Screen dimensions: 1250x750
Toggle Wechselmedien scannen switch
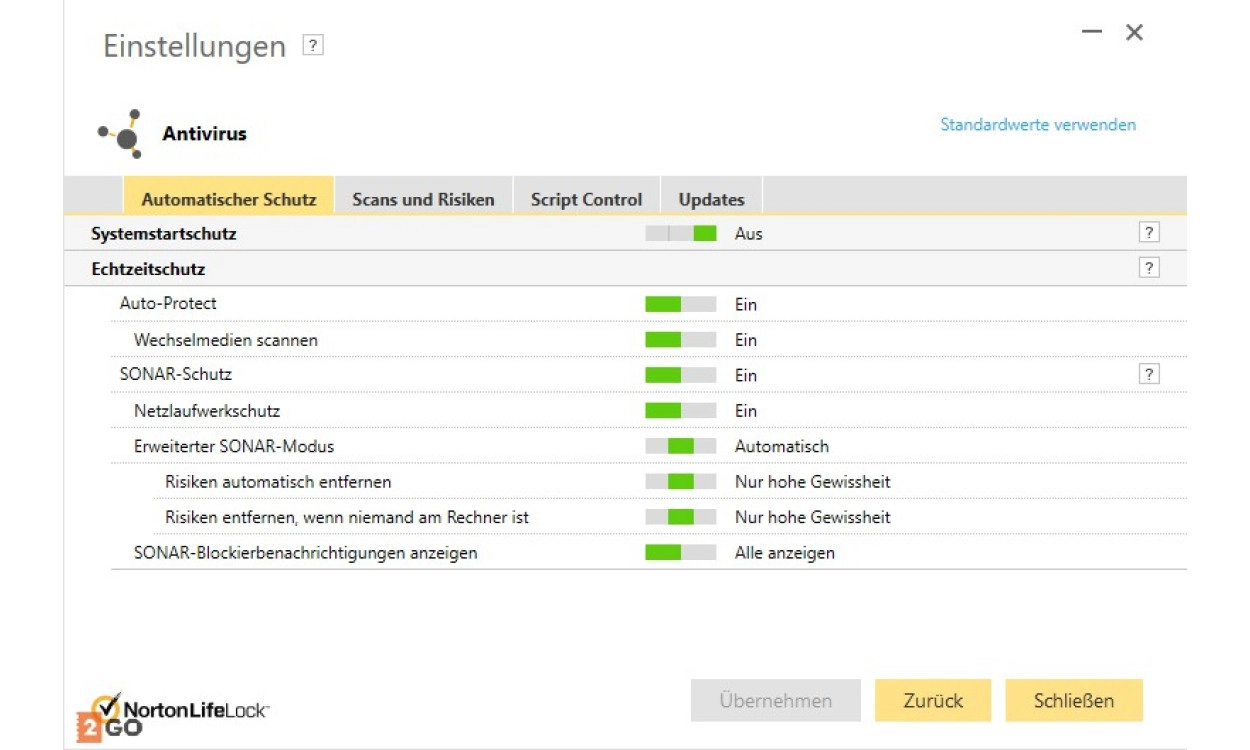pyautogui.click(x=680, y=340)
